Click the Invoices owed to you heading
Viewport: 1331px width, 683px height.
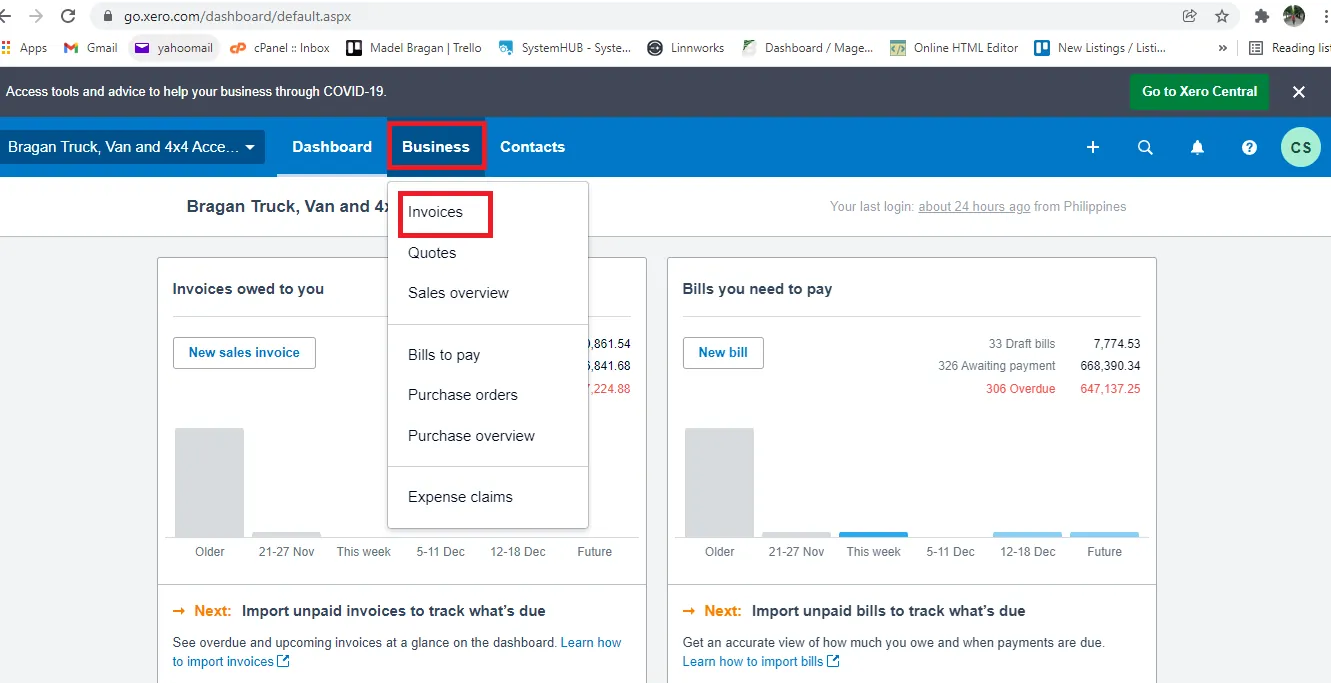[248, 289]
